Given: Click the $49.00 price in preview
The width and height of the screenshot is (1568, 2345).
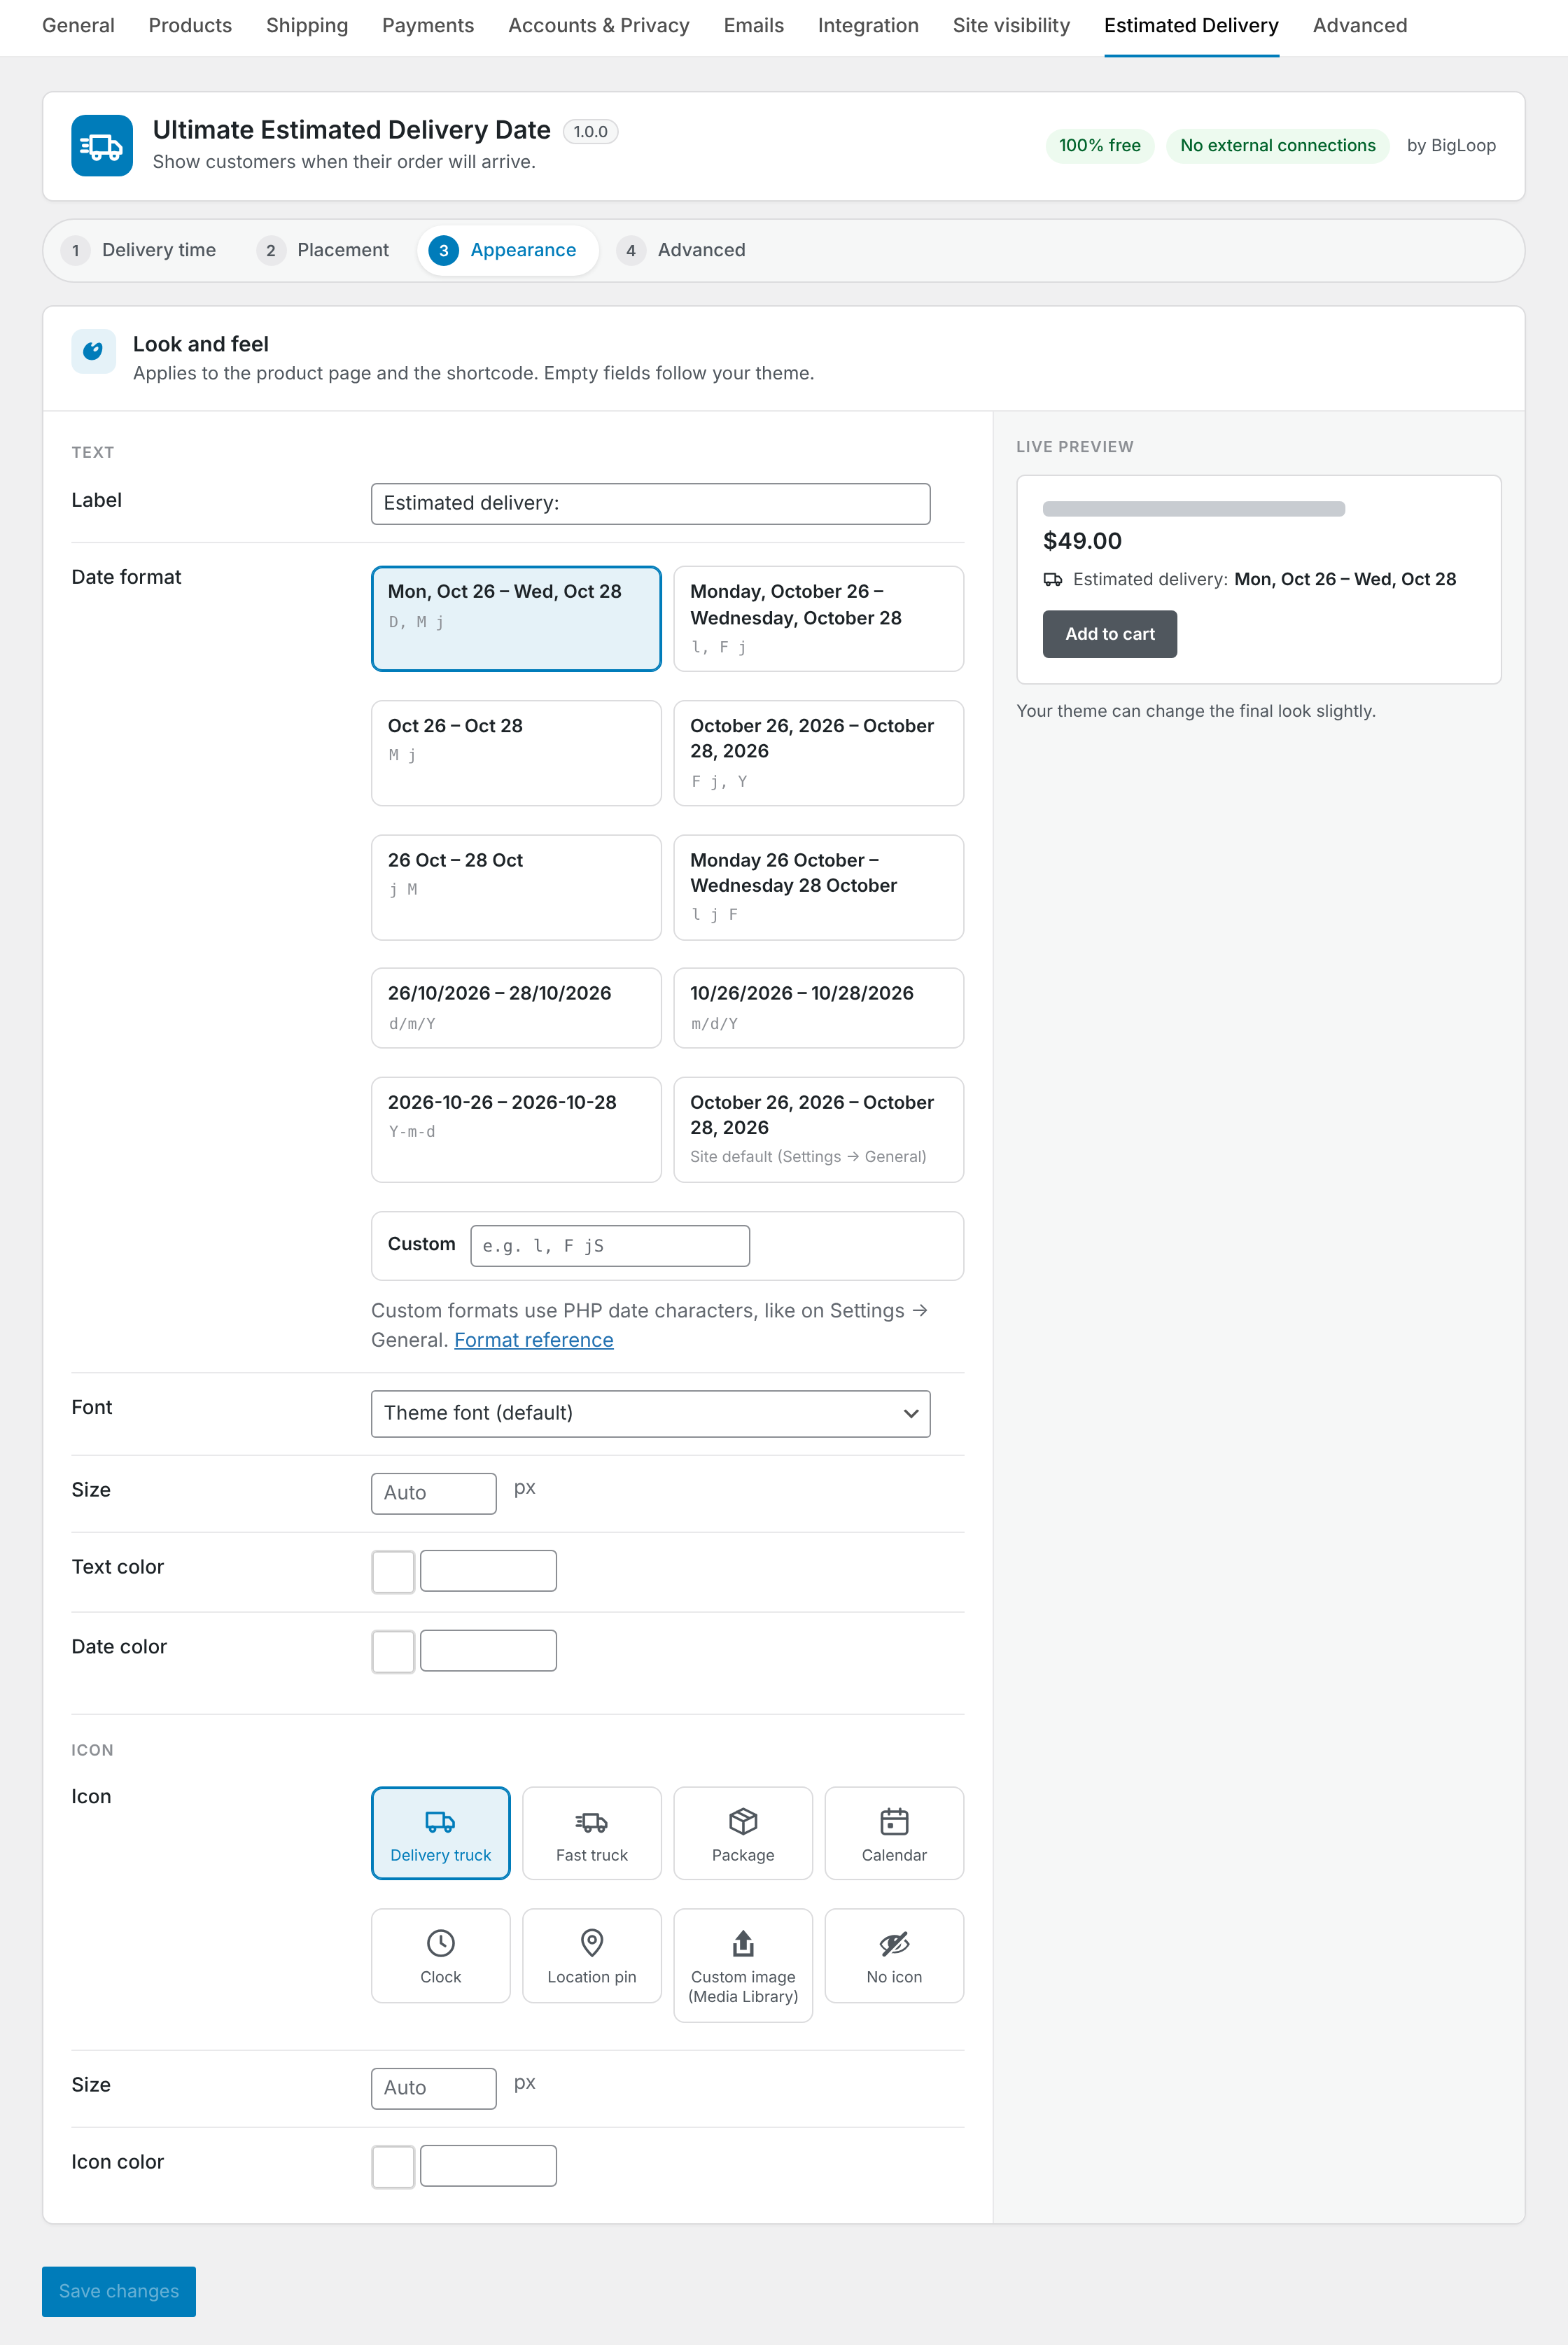Looking at the screenshot, I should (1081, 541).
